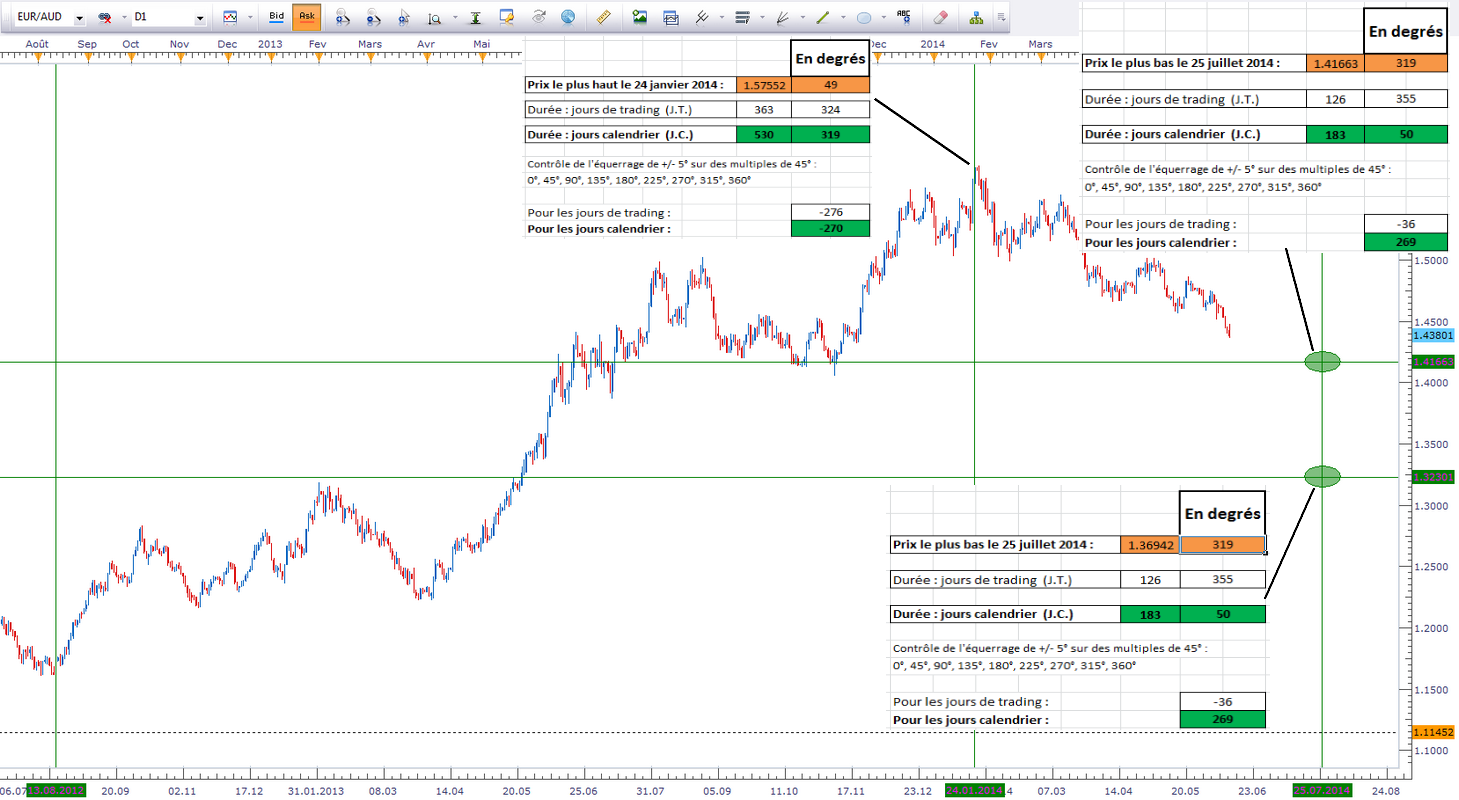Expand the pitchfork tool dropdown arrow
1459x800 pixels.
[x=720, y=18]
